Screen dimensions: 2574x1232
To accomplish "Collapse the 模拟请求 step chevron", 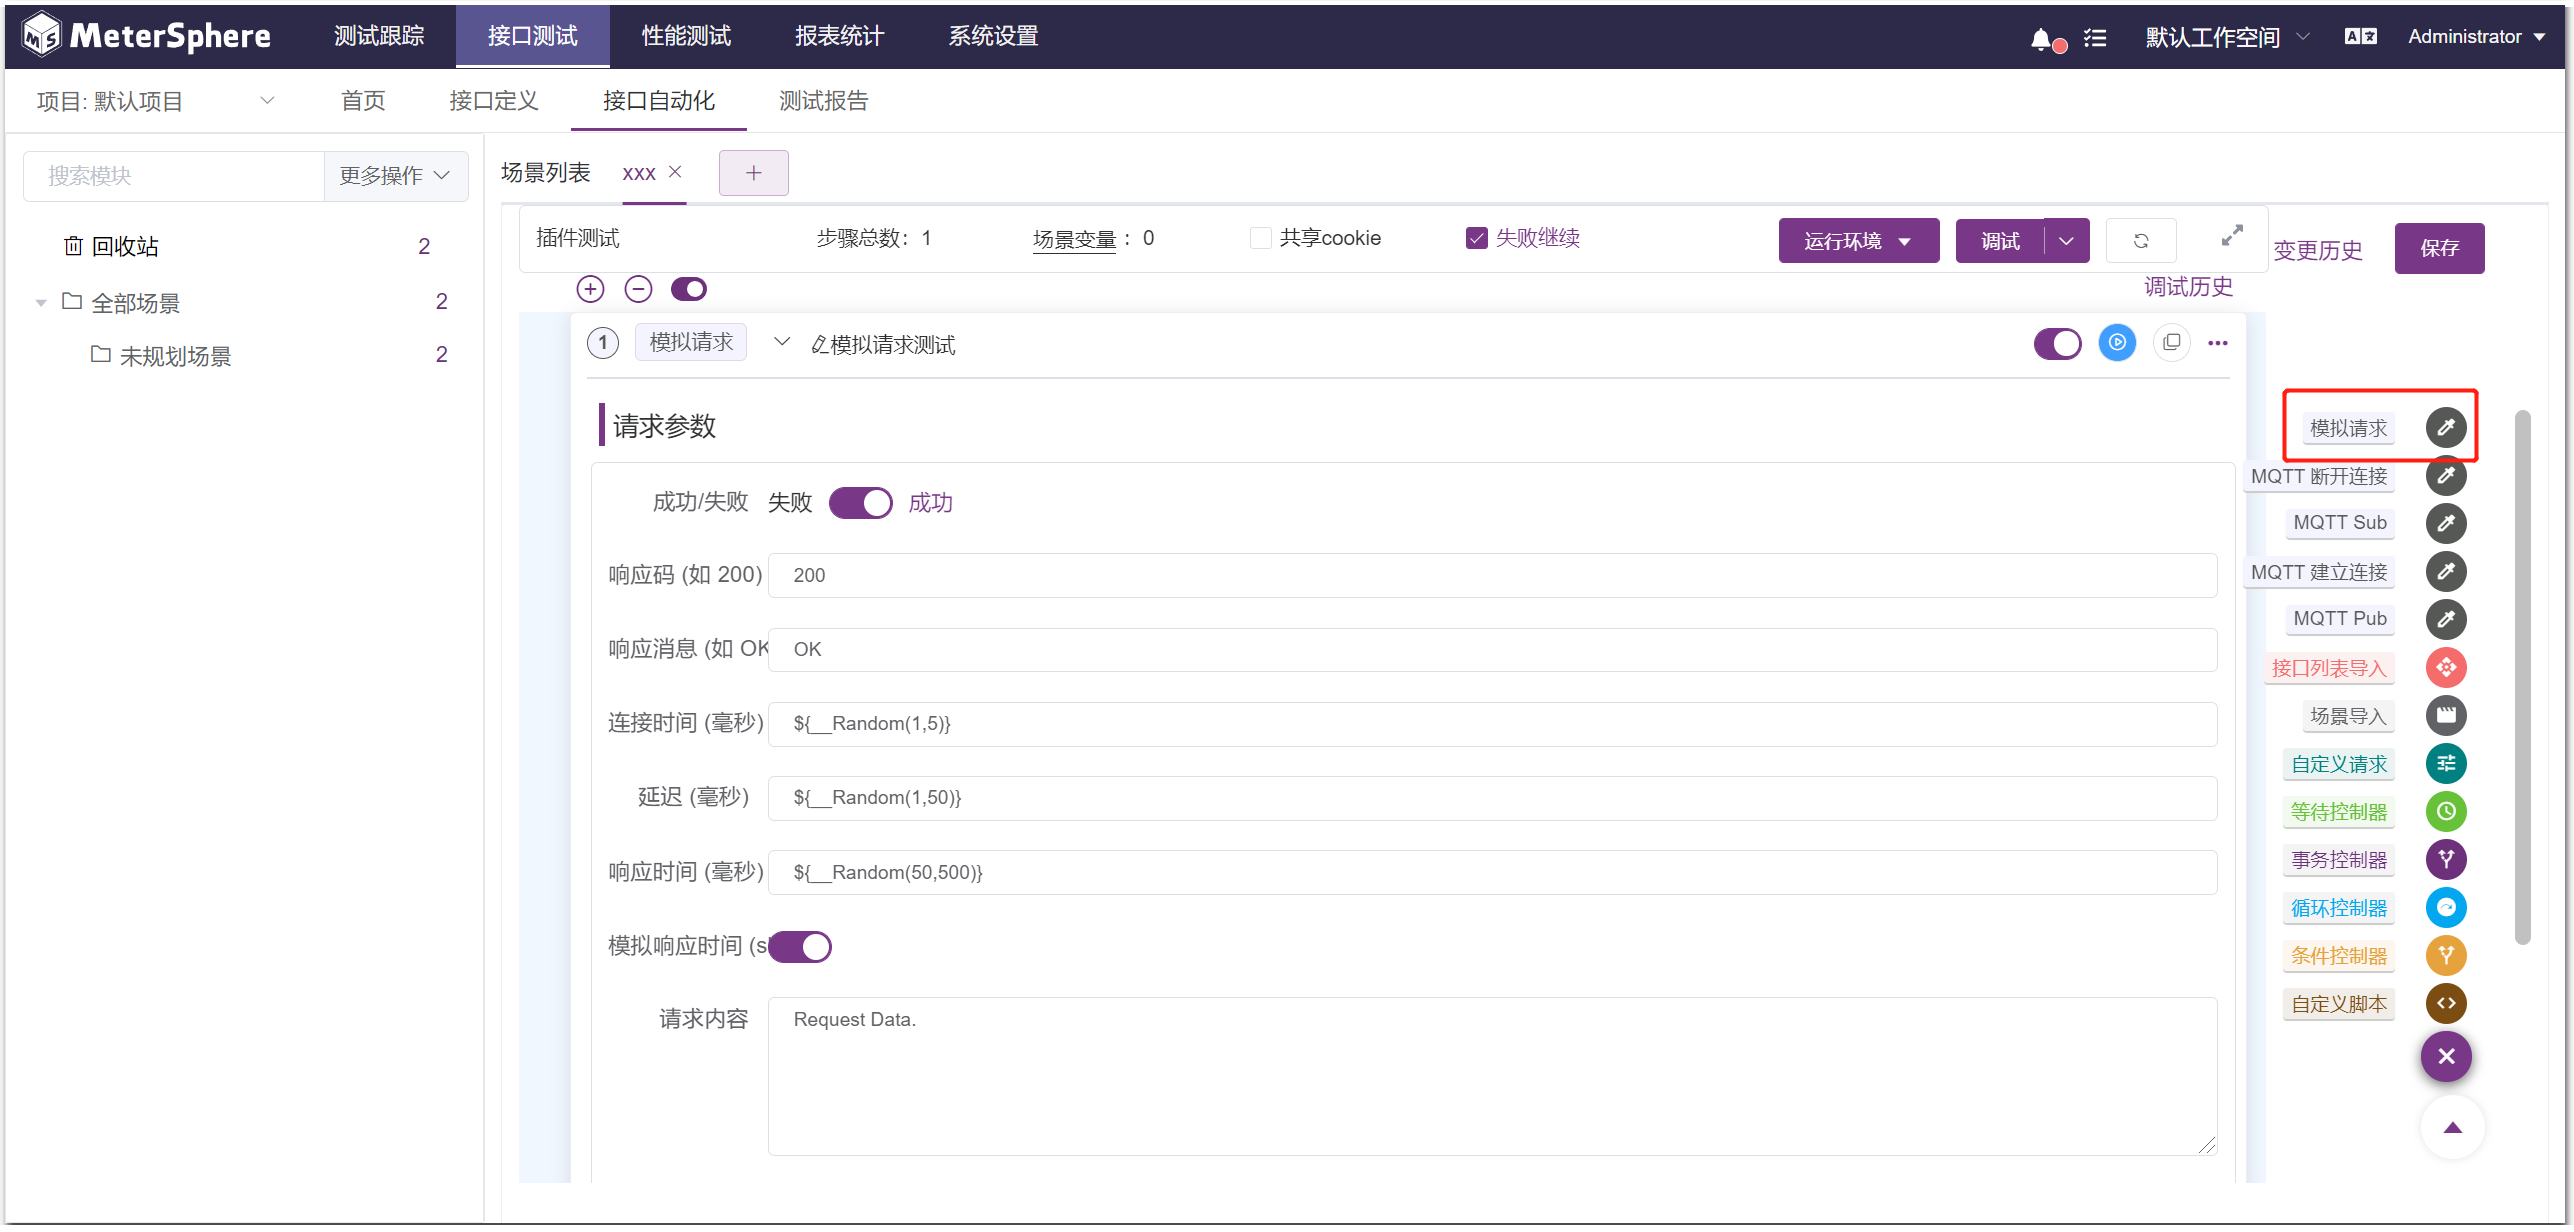I will click(x=782, y=343).
